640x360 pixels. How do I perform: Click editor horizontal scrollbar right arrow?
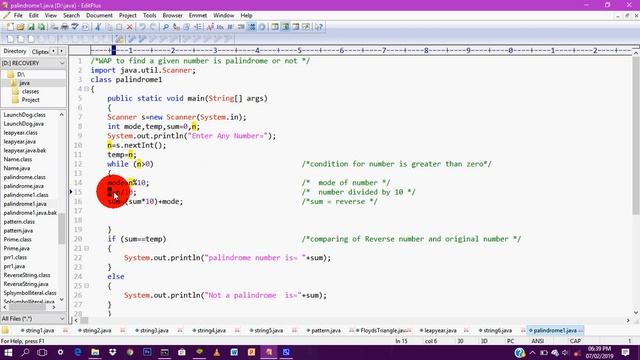pyautogui.click(x=628, y=320)
